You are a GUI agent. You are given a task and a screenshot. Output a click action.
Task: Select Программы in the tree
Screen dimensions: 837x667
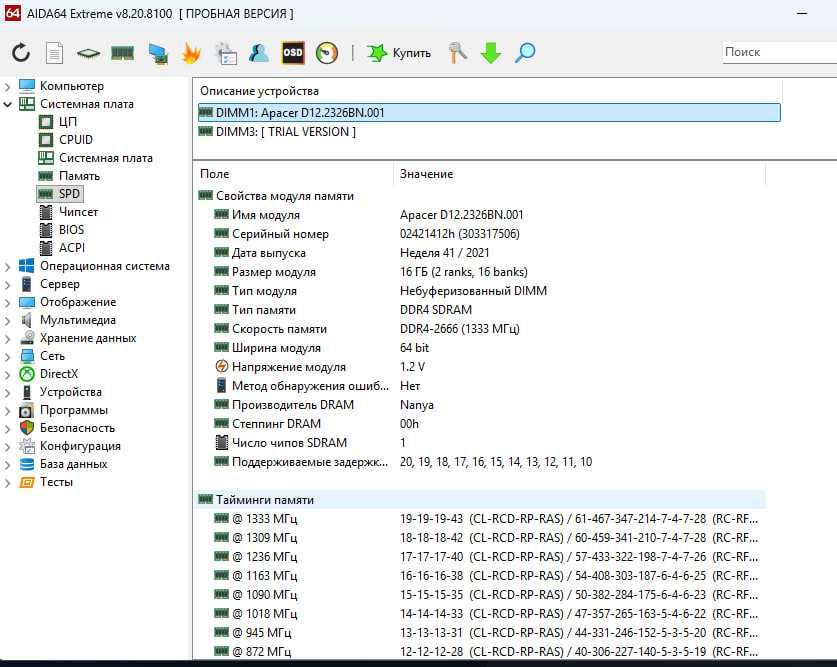(74, 410)
